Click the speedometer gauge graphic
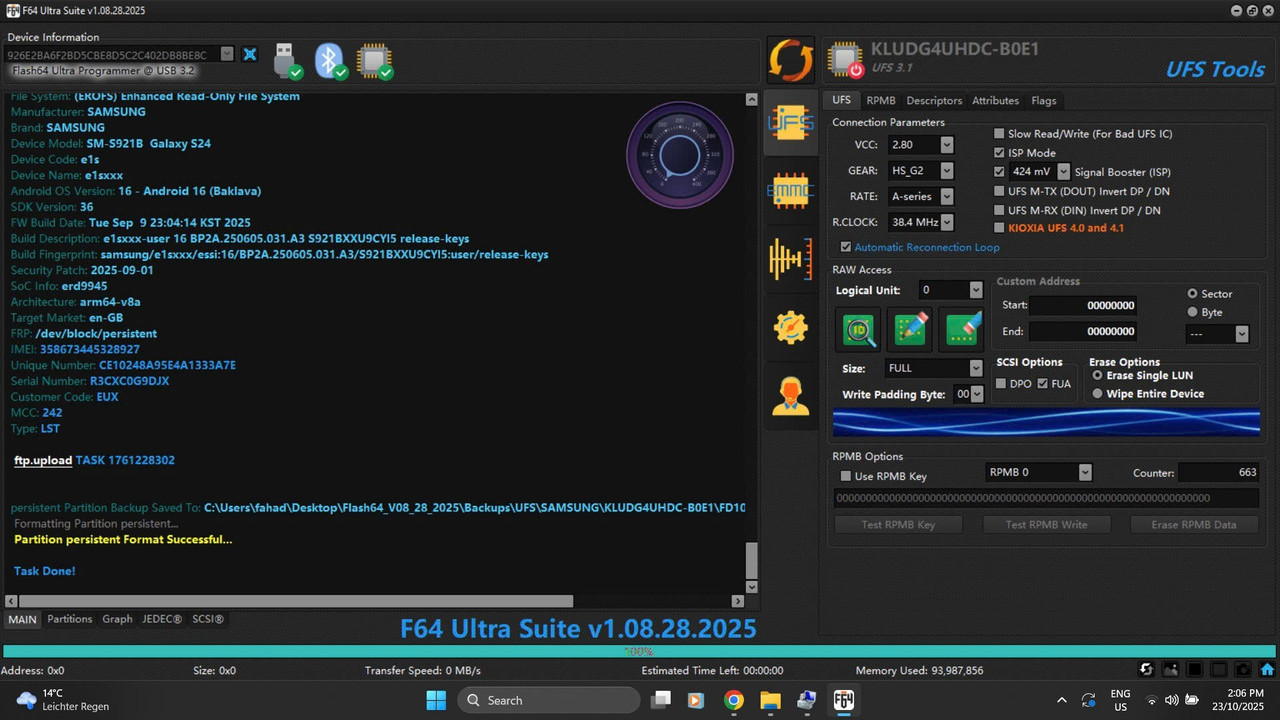Image resolution: width=1280 pixels, height=720 pixels. [680, 155]
